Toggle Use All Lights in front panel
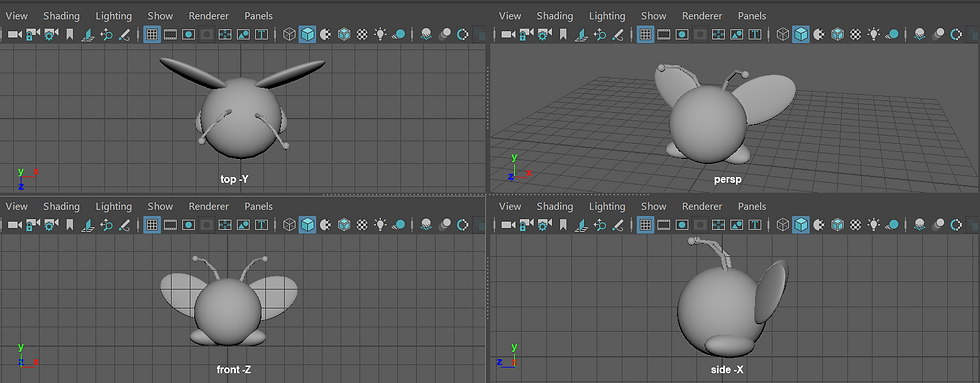Viewport: 980px width, 383px height. coord(380,224)
